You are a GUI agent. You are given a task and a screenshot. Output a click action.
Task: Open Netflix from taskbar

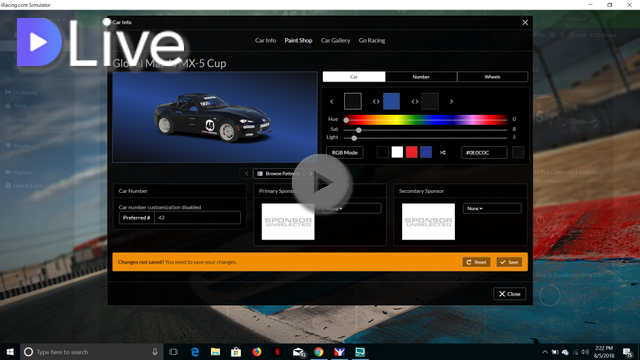click(x=277, y=352)
